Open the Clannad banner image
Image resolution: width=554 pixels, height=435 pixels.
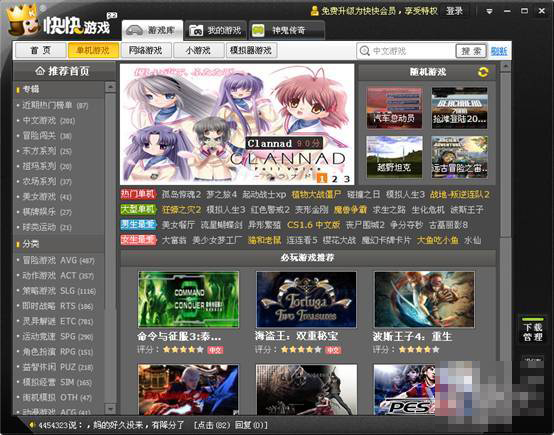[x=237, y=124]
